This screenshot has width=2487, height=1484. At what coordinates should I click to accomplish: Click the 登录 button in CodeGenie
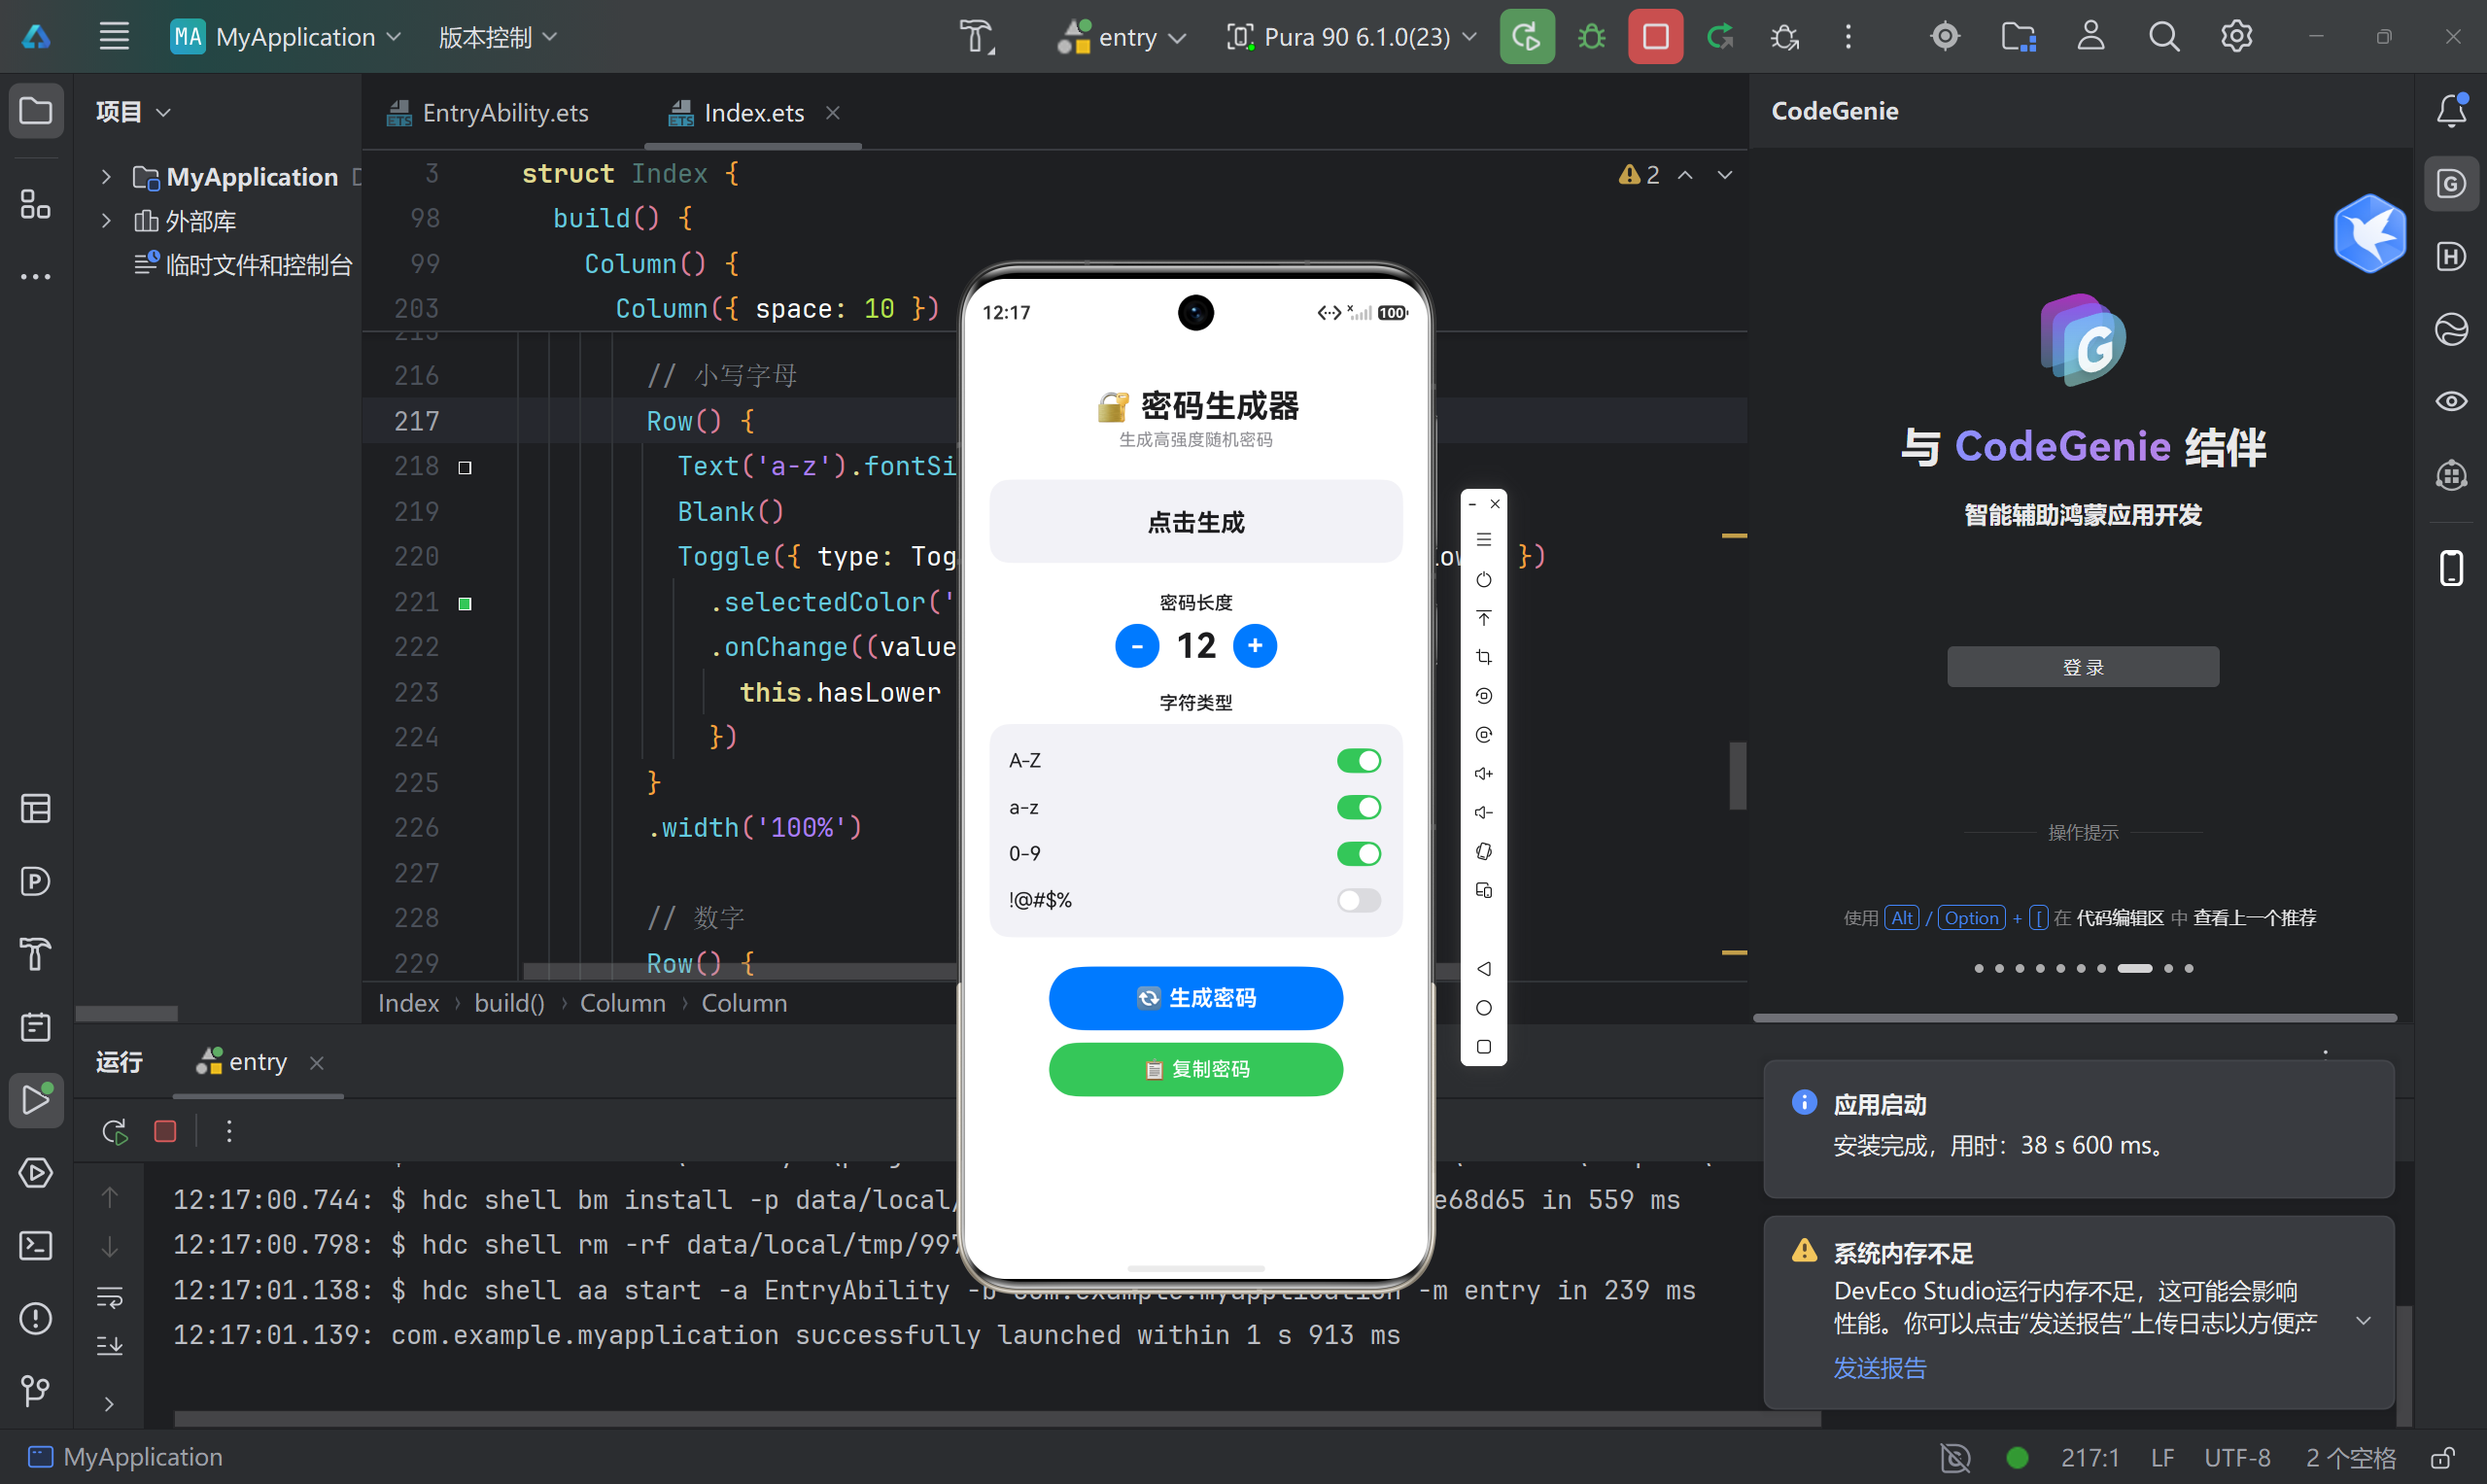click(x=2082, y=667)
